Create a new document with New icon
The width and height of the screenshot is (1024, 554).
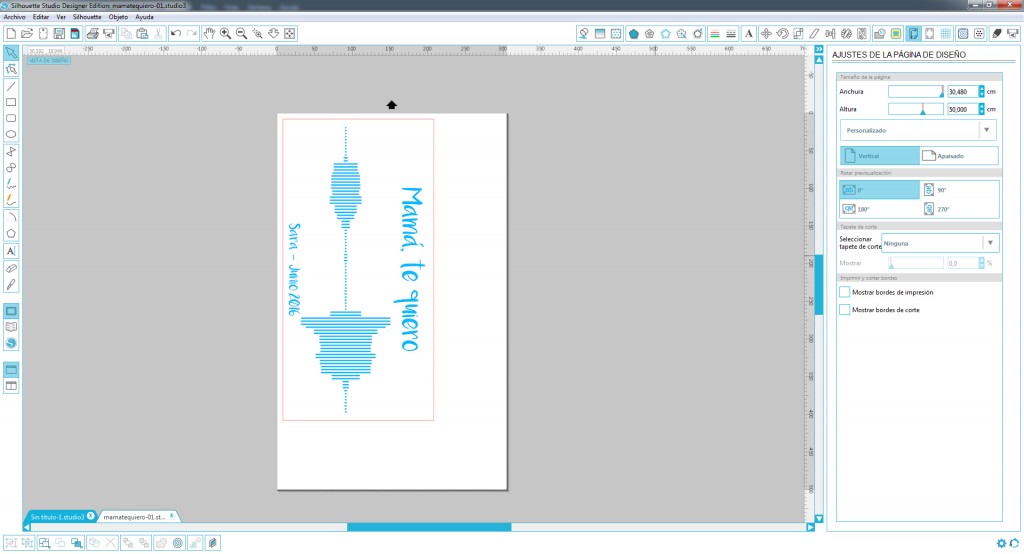click(x=11, y=33)
